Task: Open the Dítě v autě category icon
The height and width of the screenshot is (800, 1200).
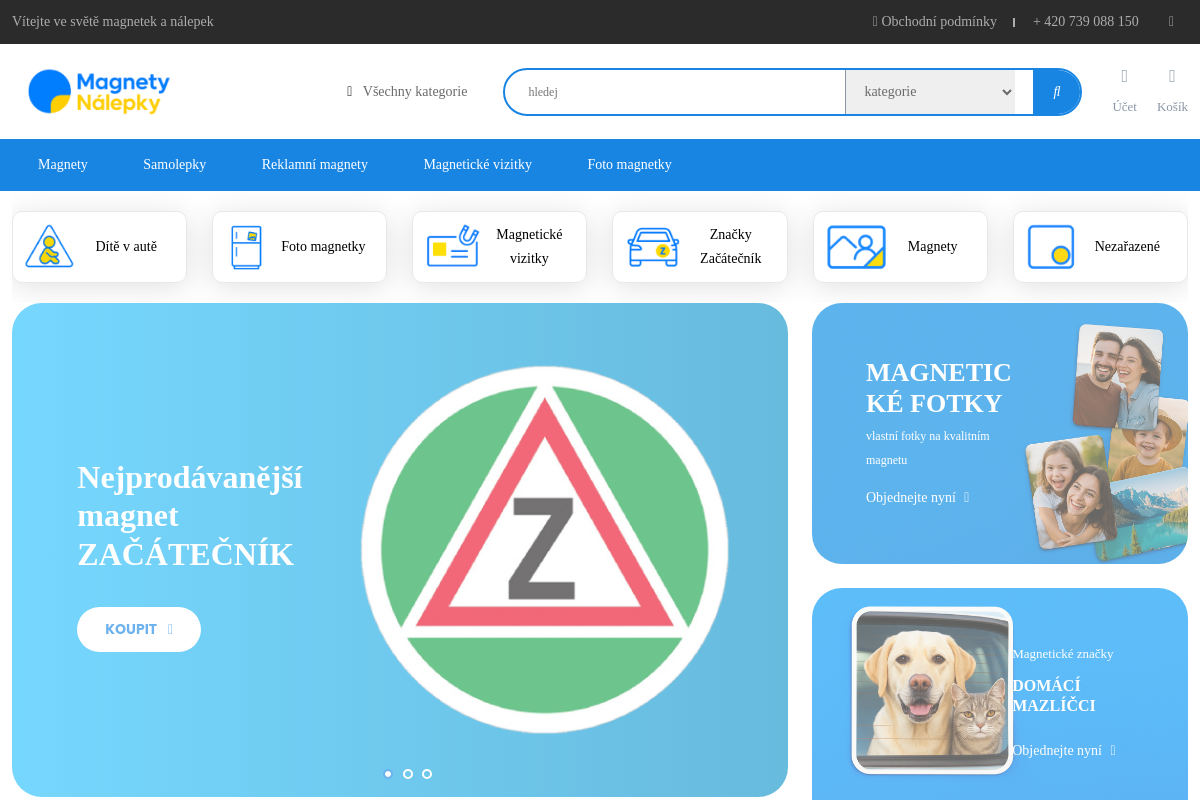Action: coord(49,247)
